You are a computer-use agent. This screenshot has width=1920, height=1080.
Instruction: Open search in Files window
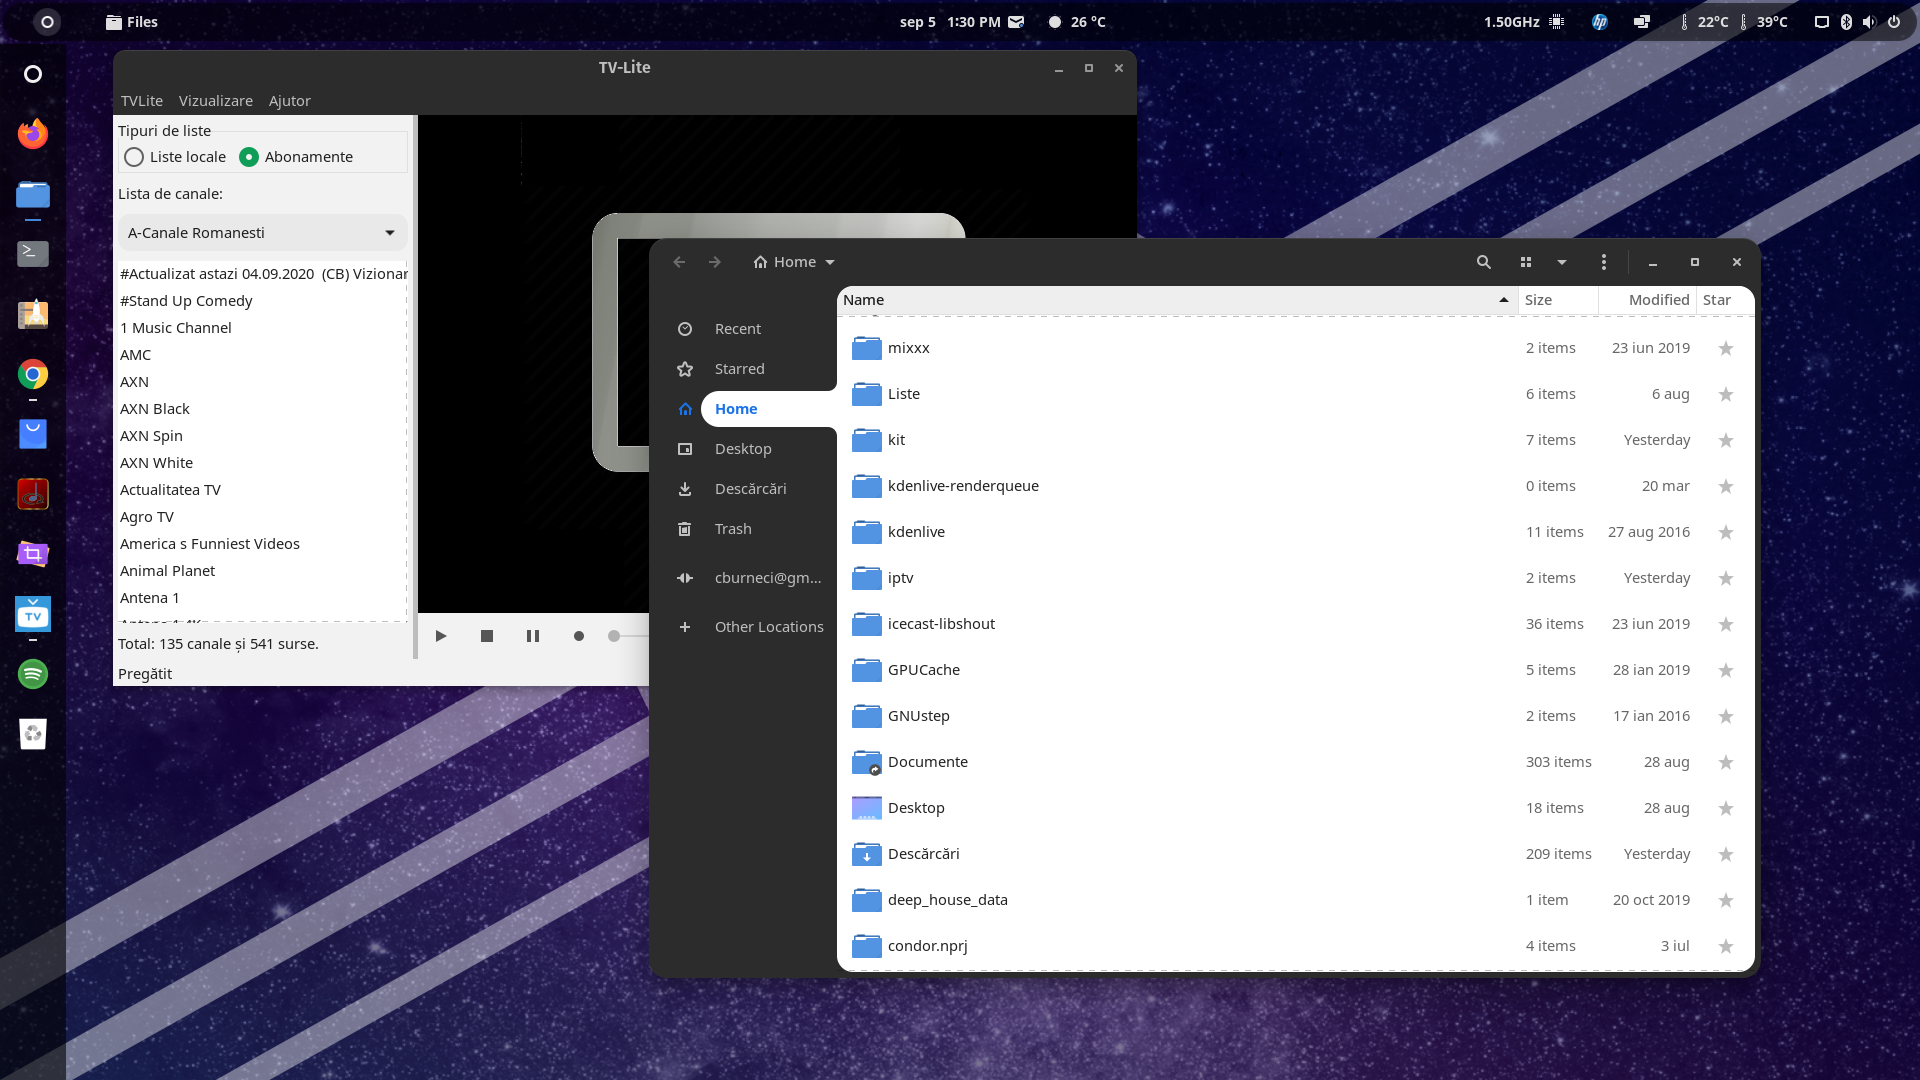coord(1484,262)
